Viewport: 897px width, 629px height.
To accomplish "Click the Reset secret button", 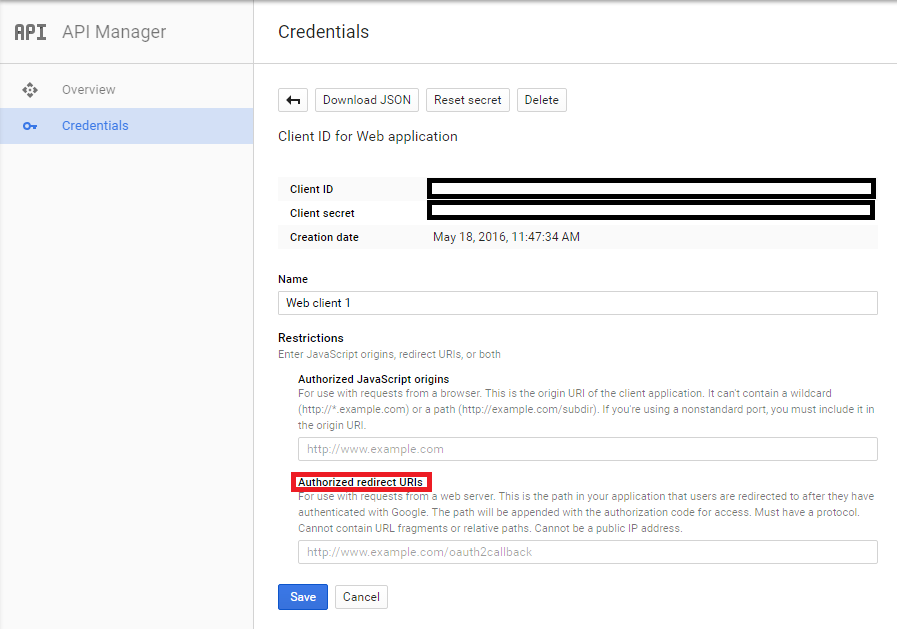I will click(x=467, y=100).
